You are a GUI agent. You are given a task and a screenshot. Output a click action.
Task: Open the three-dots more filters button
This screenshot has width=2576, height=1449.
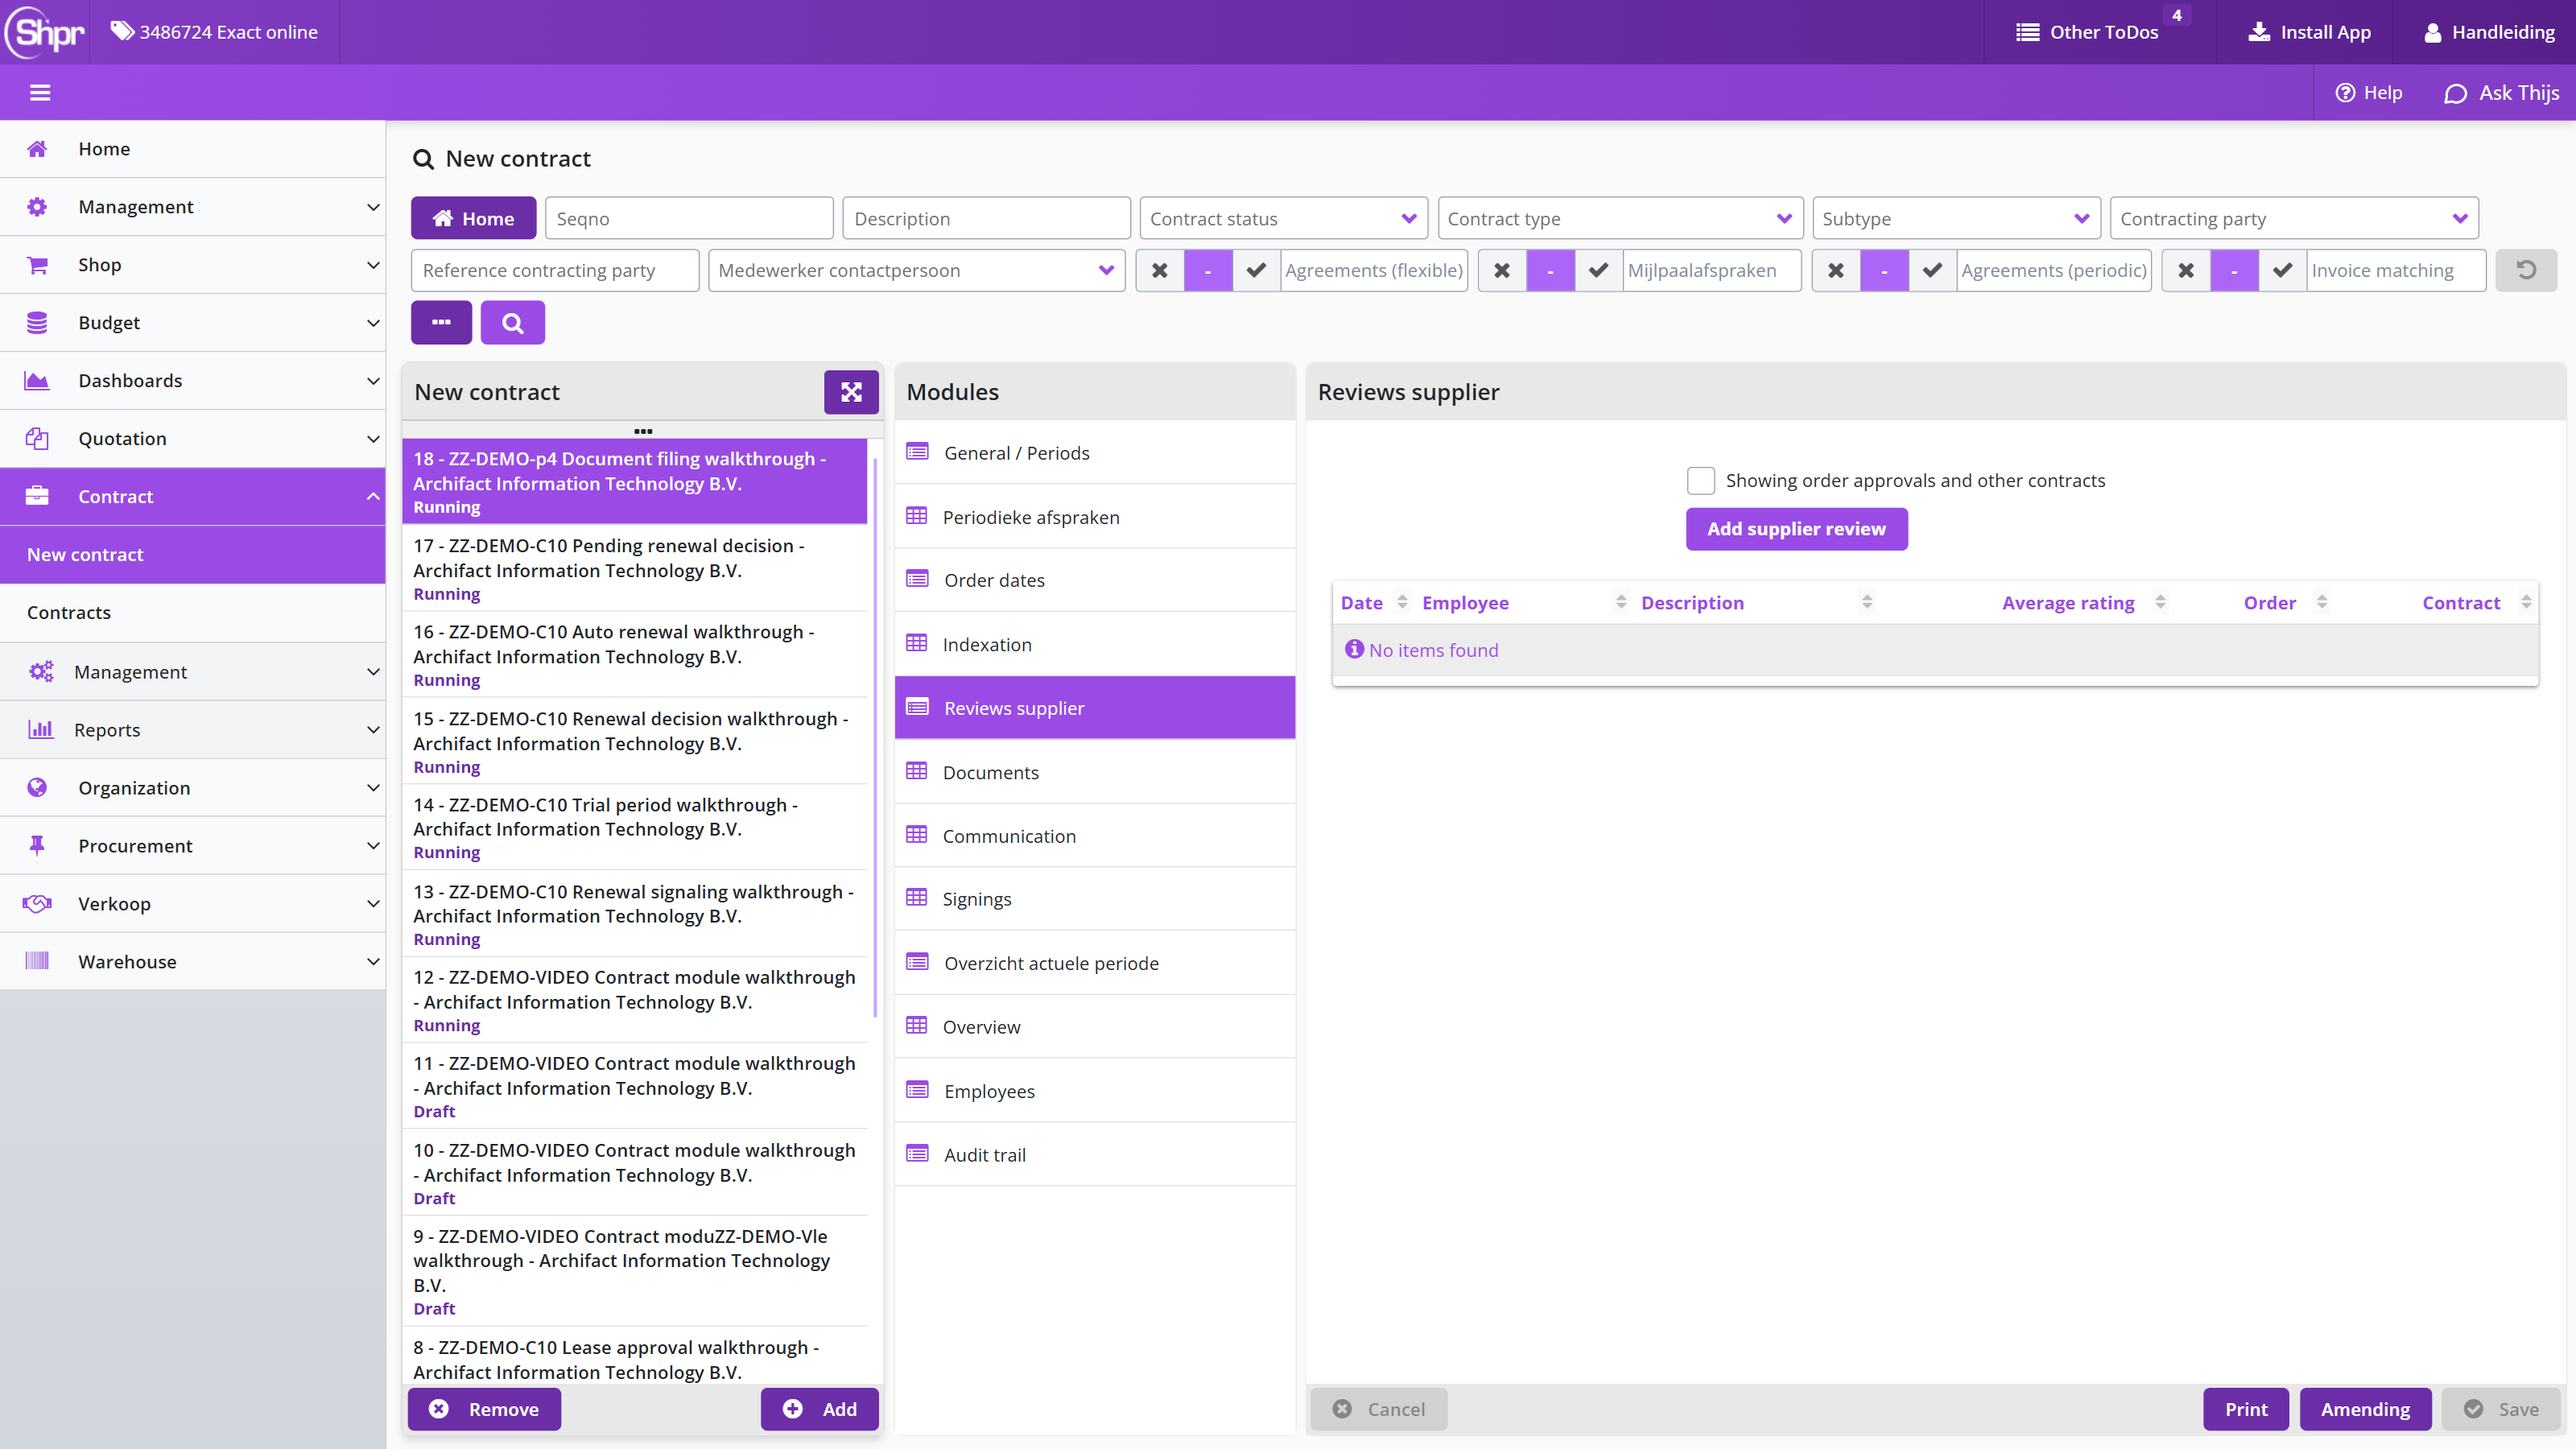click(x=441, y=323)
